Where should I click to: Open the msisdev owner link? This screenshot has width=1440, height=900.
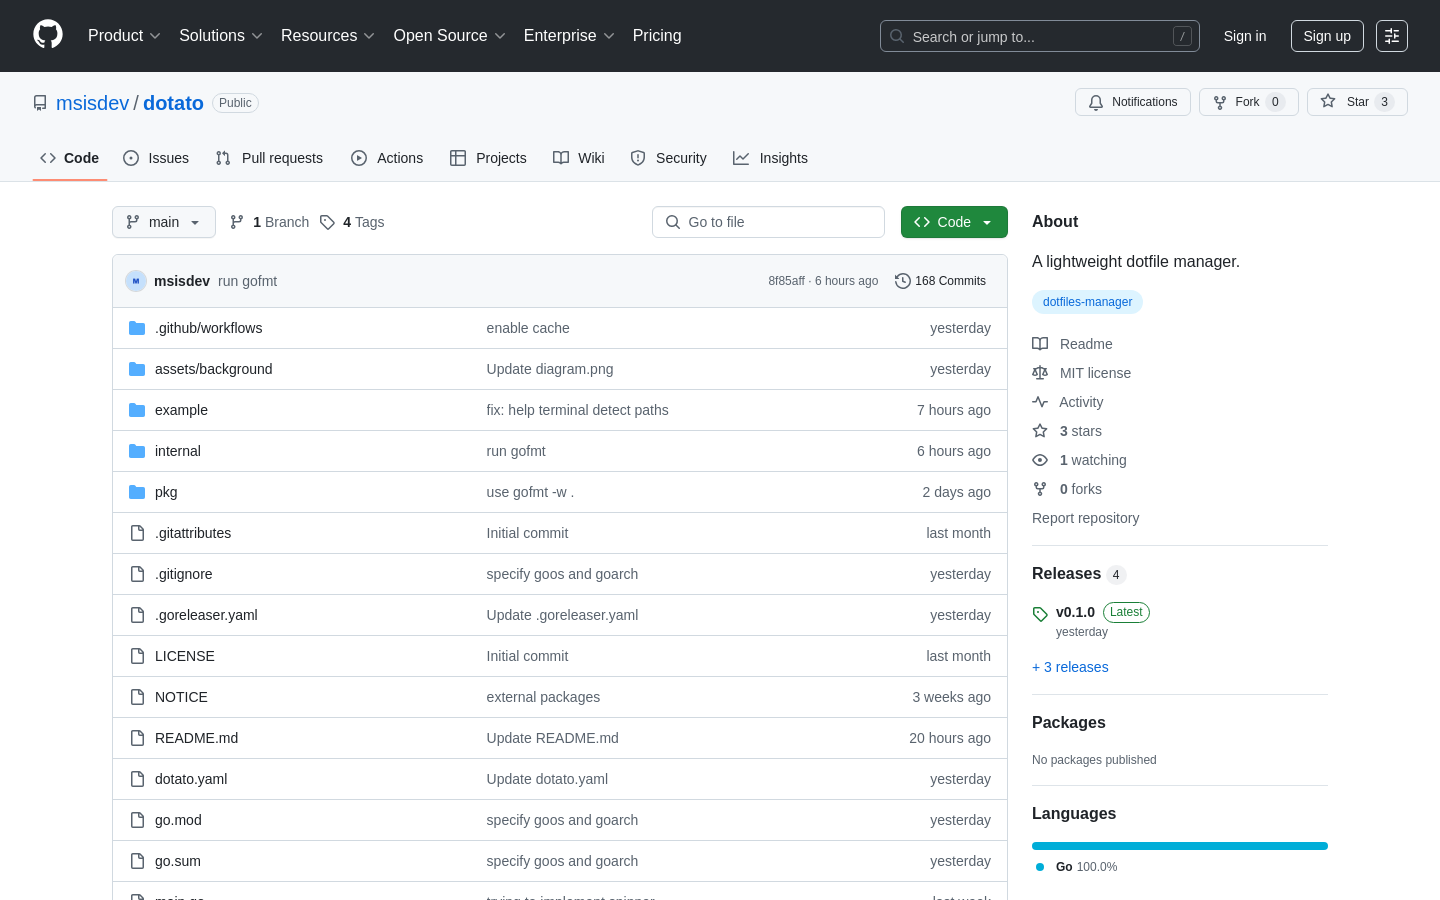coord(92,103)
